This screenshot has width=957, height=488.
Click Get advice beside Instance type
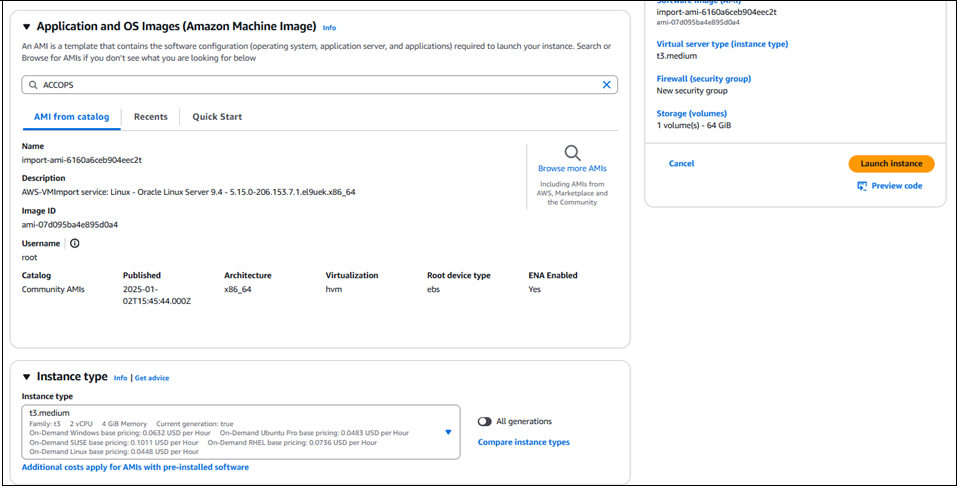click(151, 378)
